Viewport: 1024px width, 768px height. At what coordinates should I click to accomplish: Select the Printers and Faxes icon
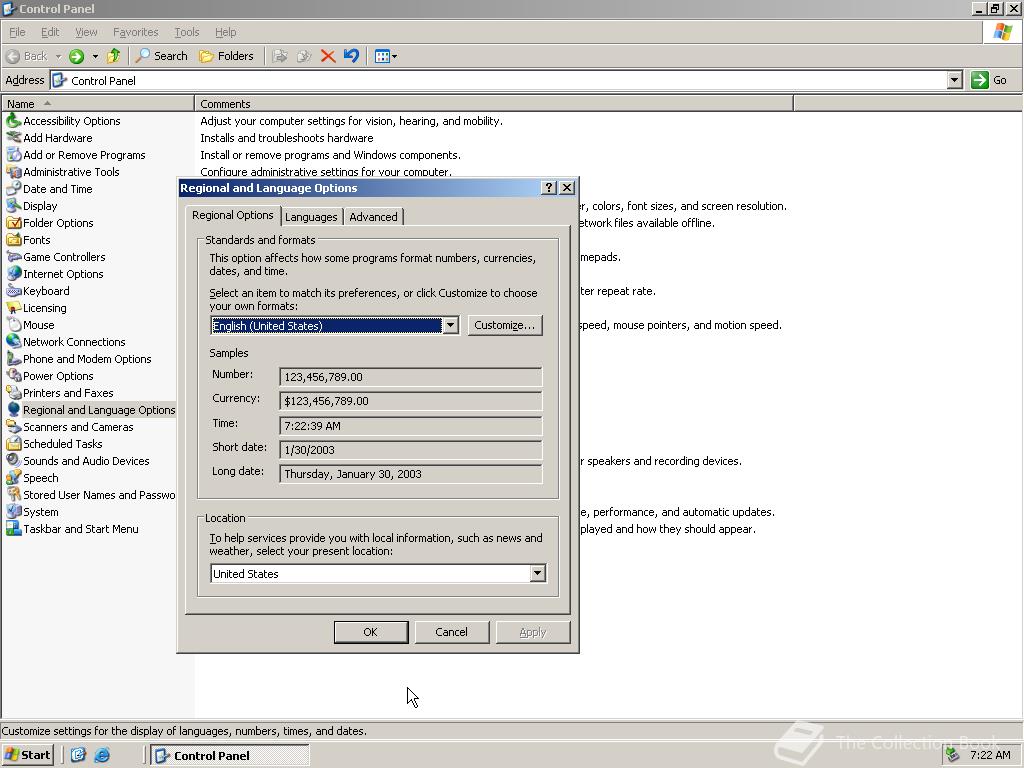pos(13,392)
